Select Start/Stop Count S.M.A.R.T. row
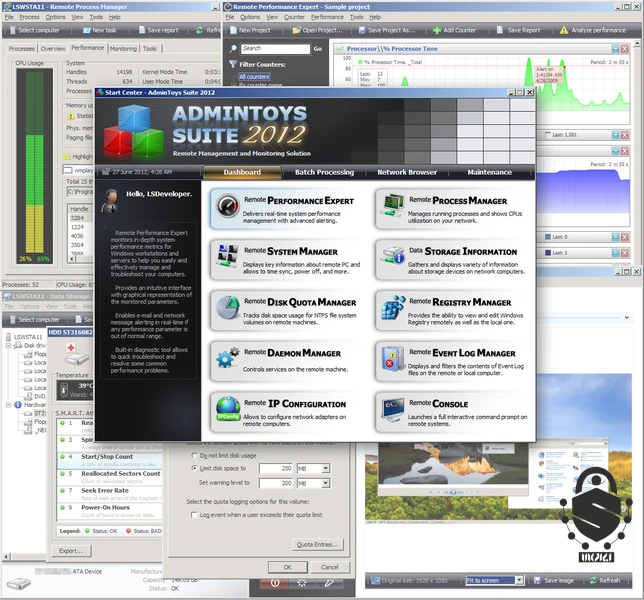 coord(110,460)
